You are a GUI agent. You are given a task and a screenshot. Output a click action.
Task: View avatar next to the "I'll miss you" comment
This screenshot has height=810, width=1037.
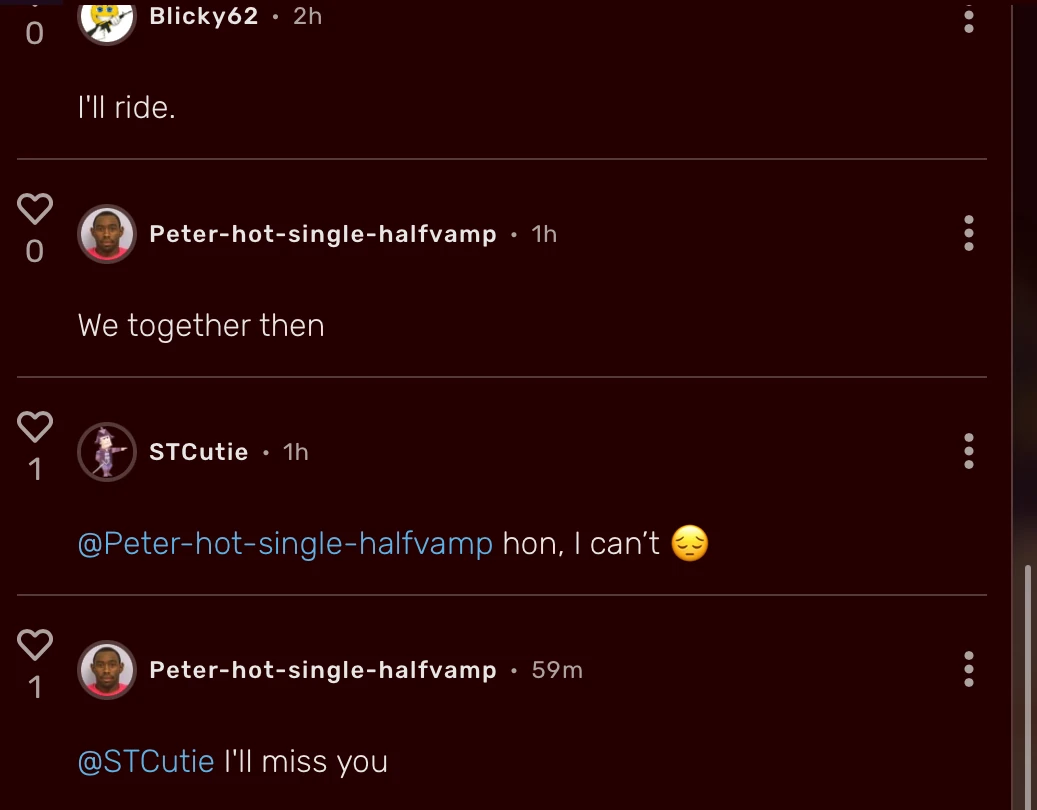click(x=106, y=670)
